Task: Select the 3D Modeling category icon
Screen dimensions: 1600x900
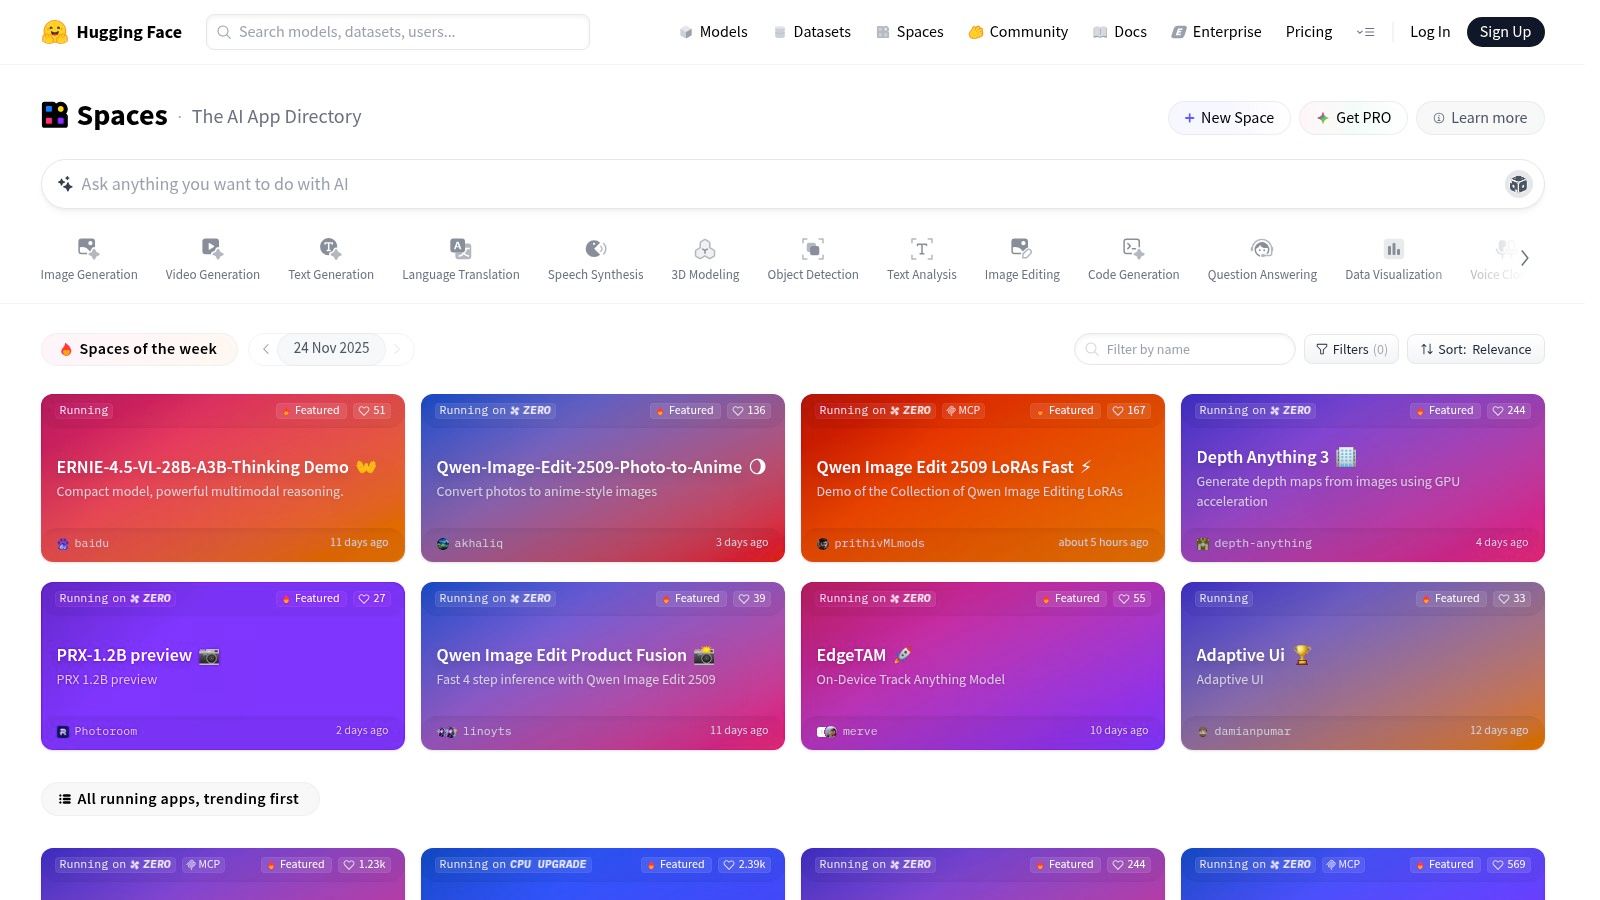Action: point(705,249)
